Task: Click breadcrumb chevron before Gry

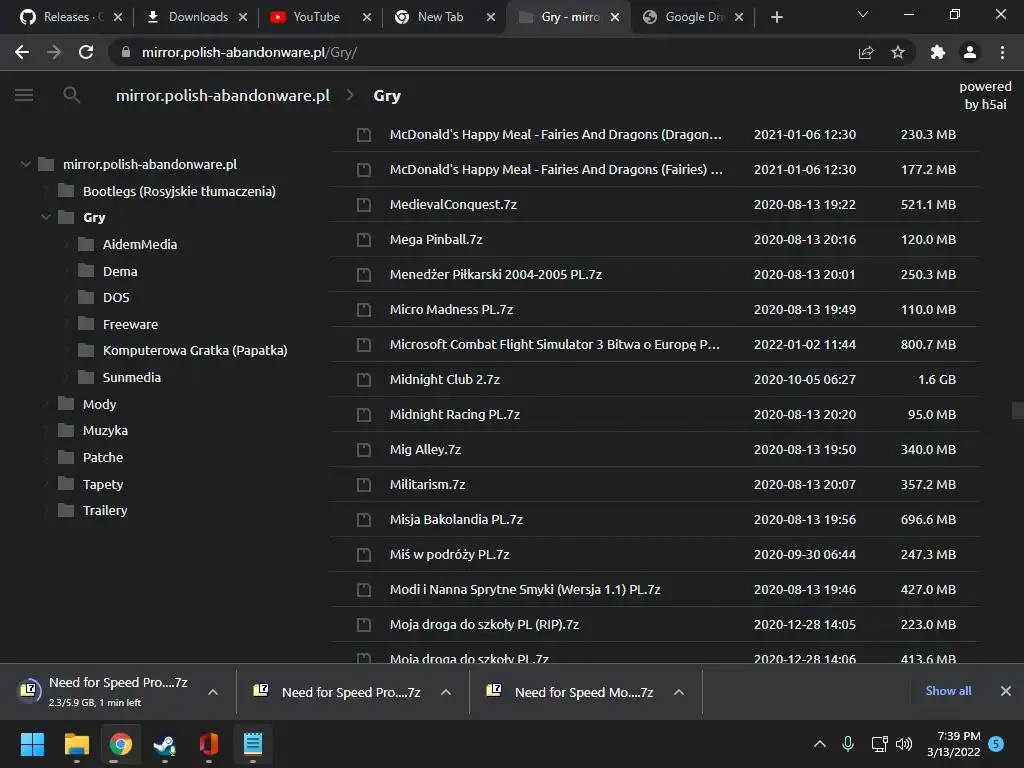Action: click(x=351, y=95)
